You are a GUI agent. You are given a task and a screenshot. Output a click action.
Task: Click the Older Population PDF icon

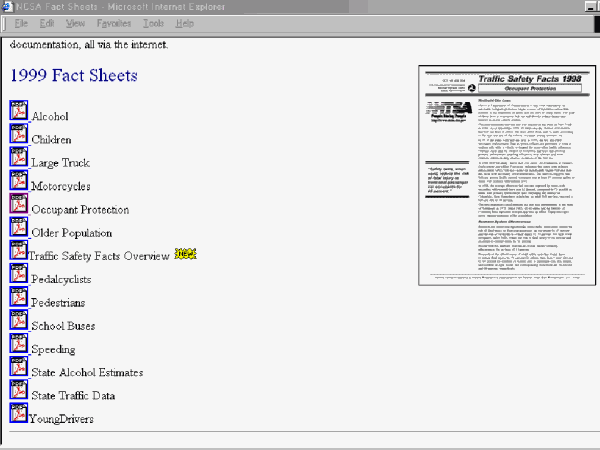click(19, 227)
